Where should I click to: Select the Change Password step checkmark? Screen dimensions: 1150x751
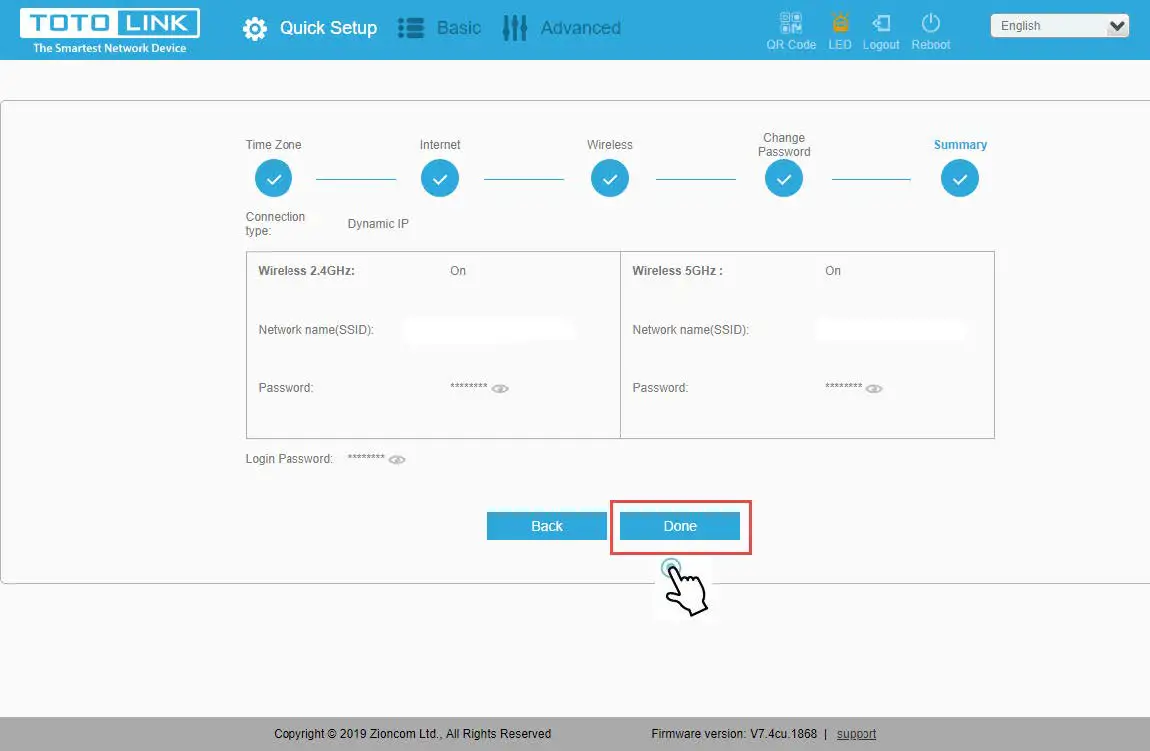point(784,178)
